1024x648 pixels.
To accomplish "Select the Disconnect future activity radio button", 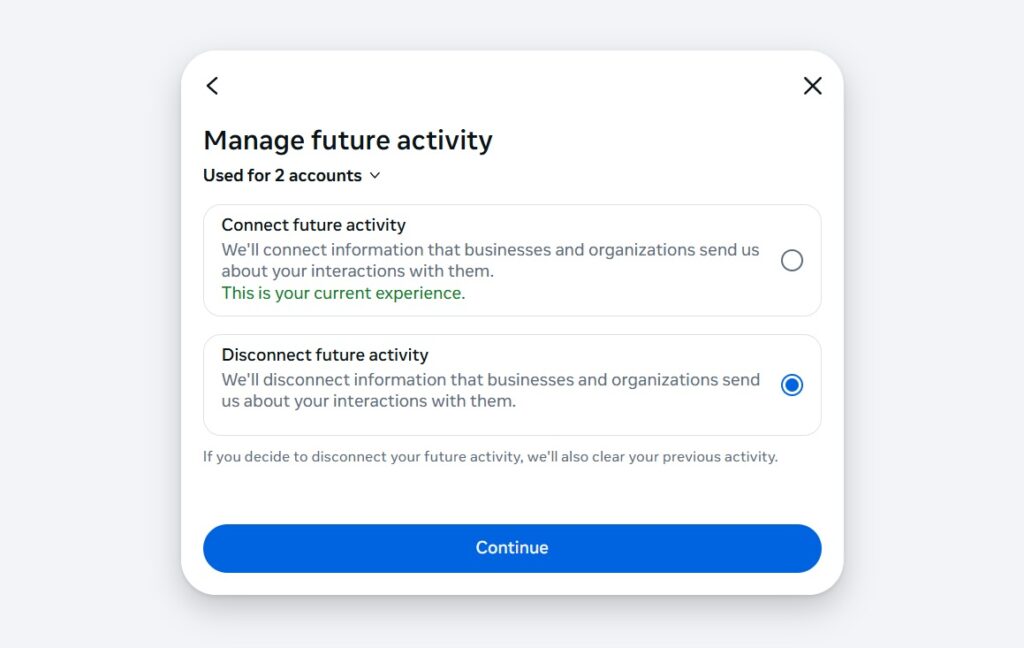I will pos(791,385).
